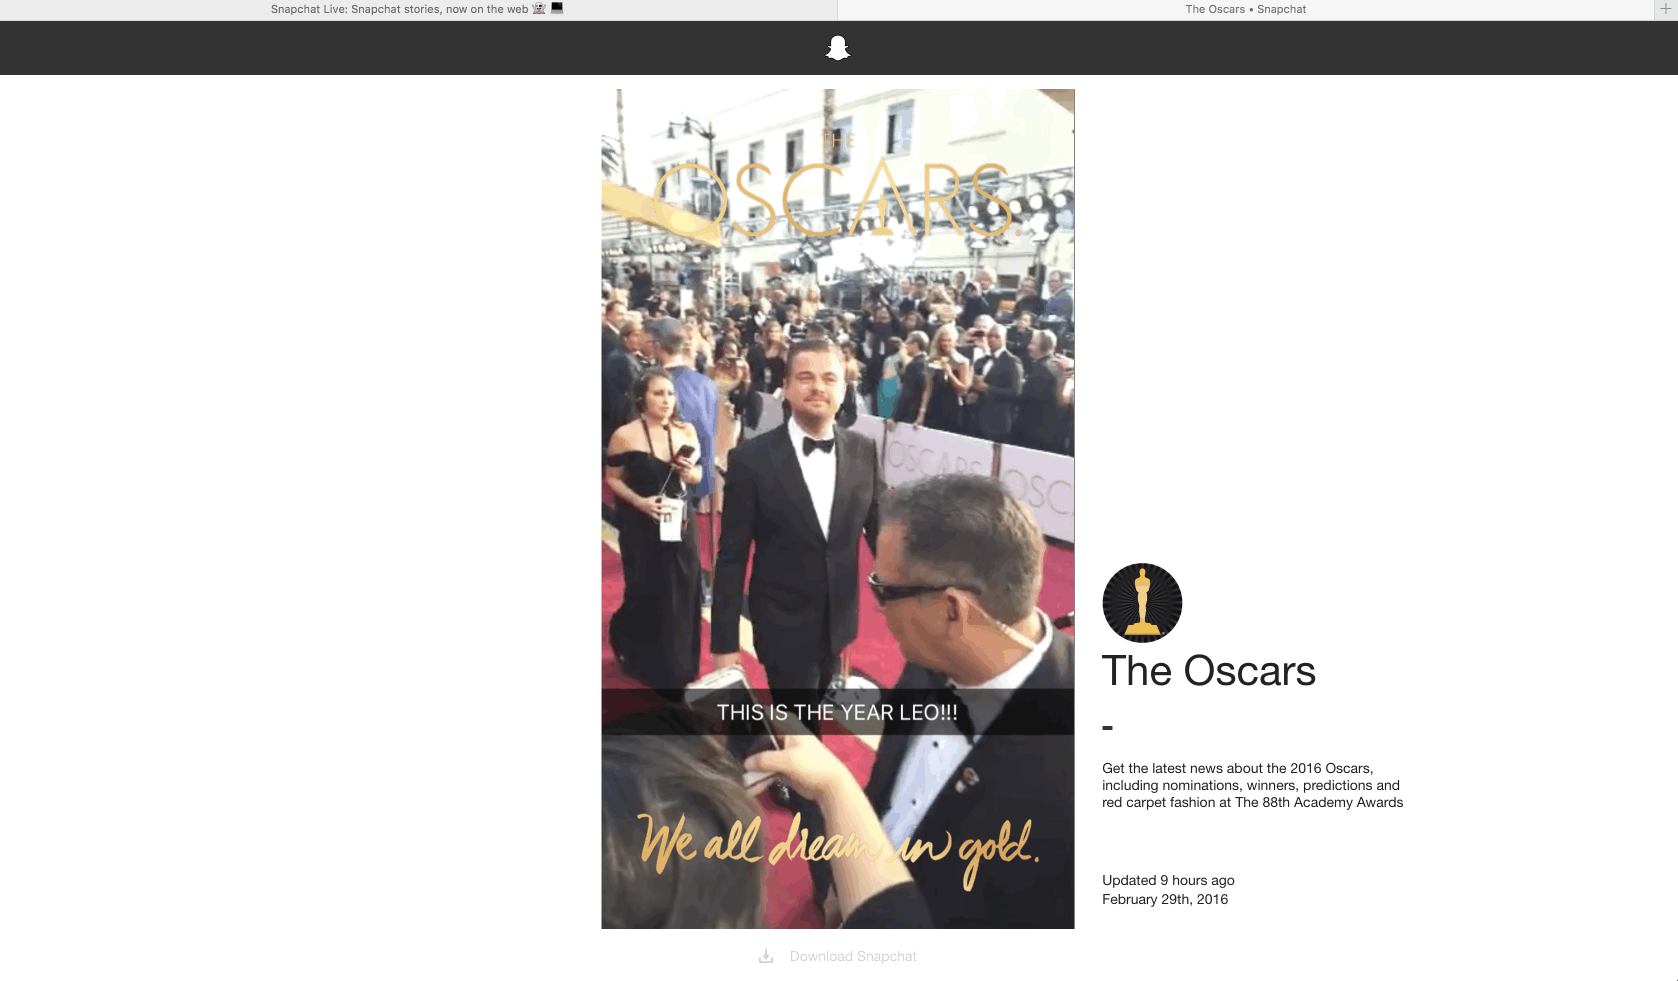Open a new browser tab with plus button
Viewport: 1678px width, 981px height.
point(1666,9)
